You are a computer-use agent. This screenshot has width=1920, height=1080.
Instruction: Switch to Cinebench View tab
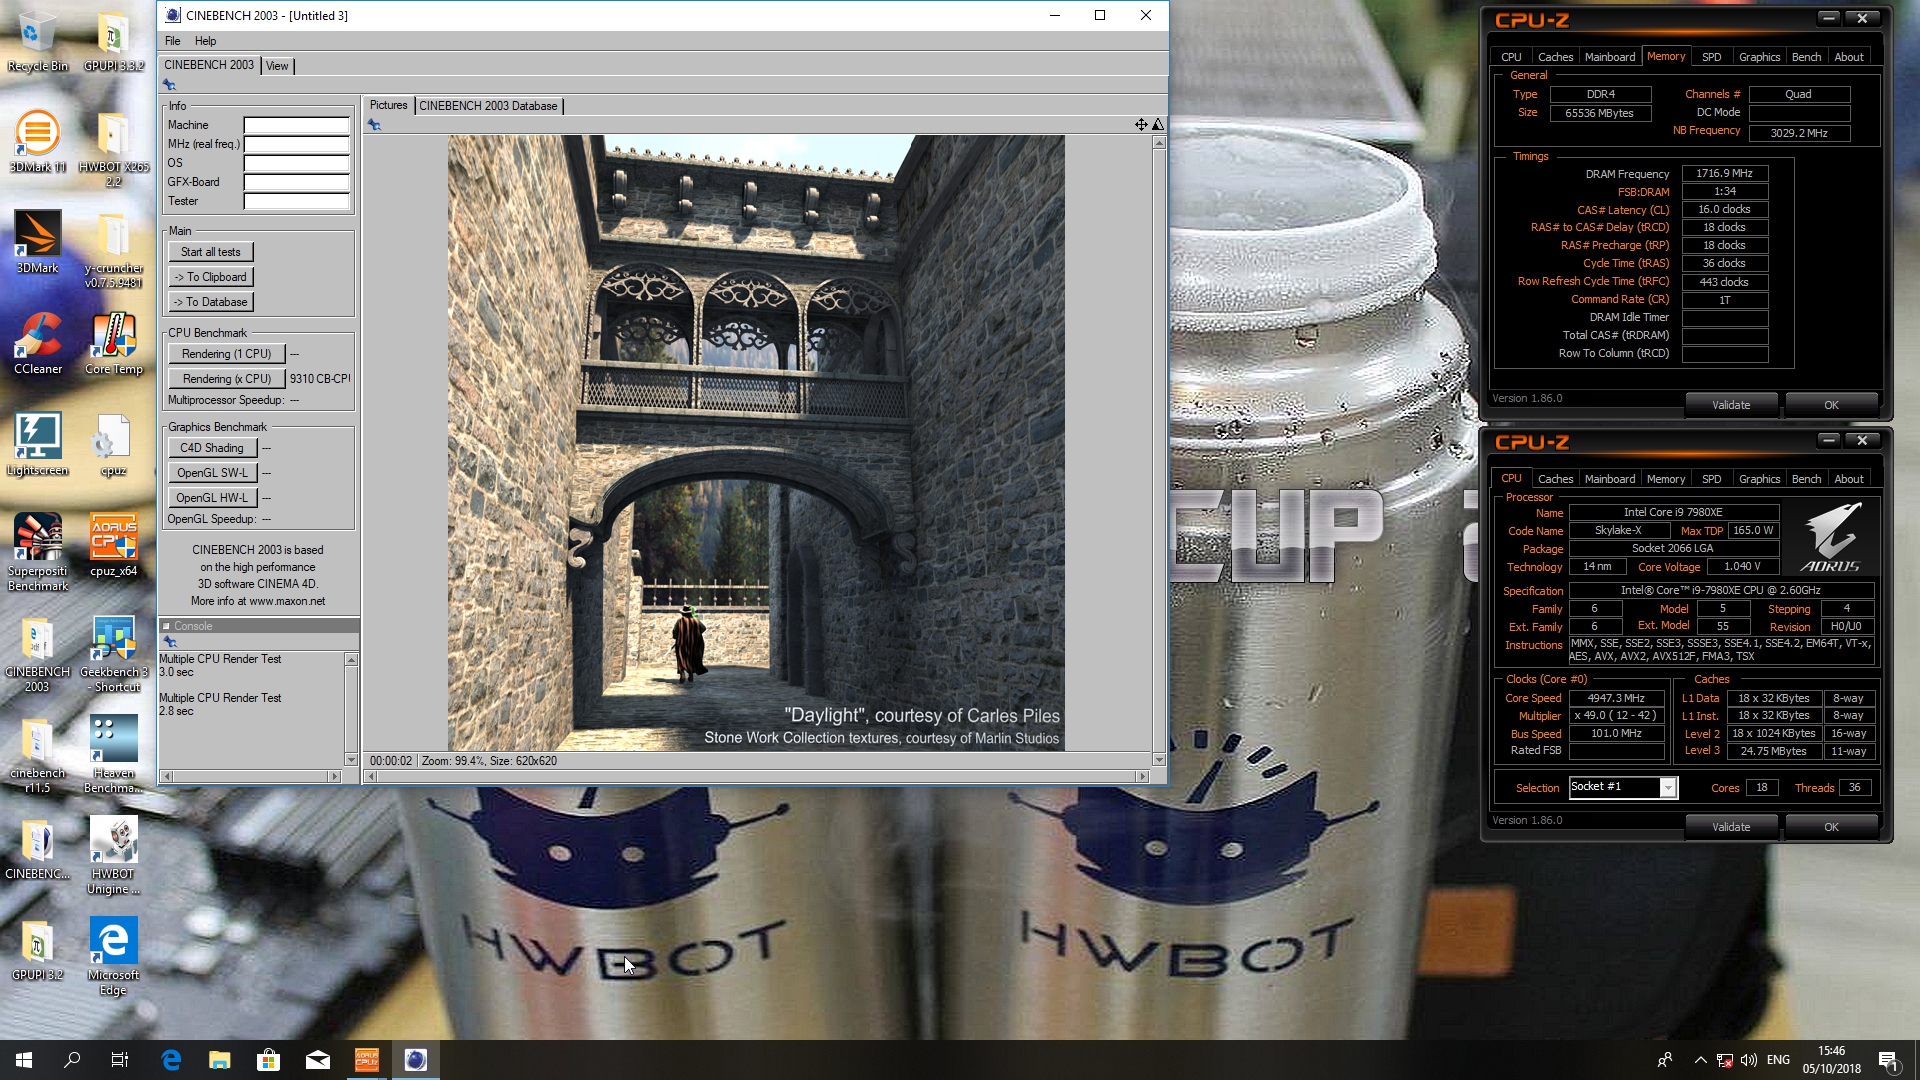pyautogui.click(x=277, y=66)
